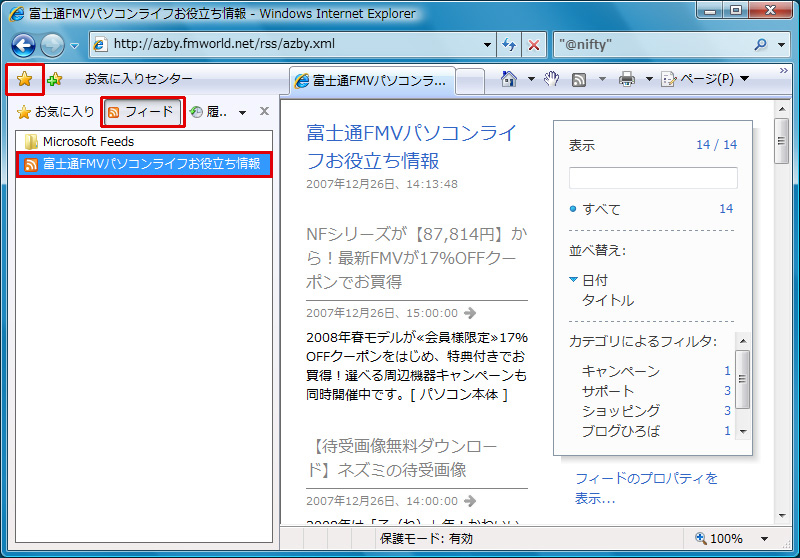Click the Forward navigation arrow
This screenshot has width=800, height=558.
(52, 45)
